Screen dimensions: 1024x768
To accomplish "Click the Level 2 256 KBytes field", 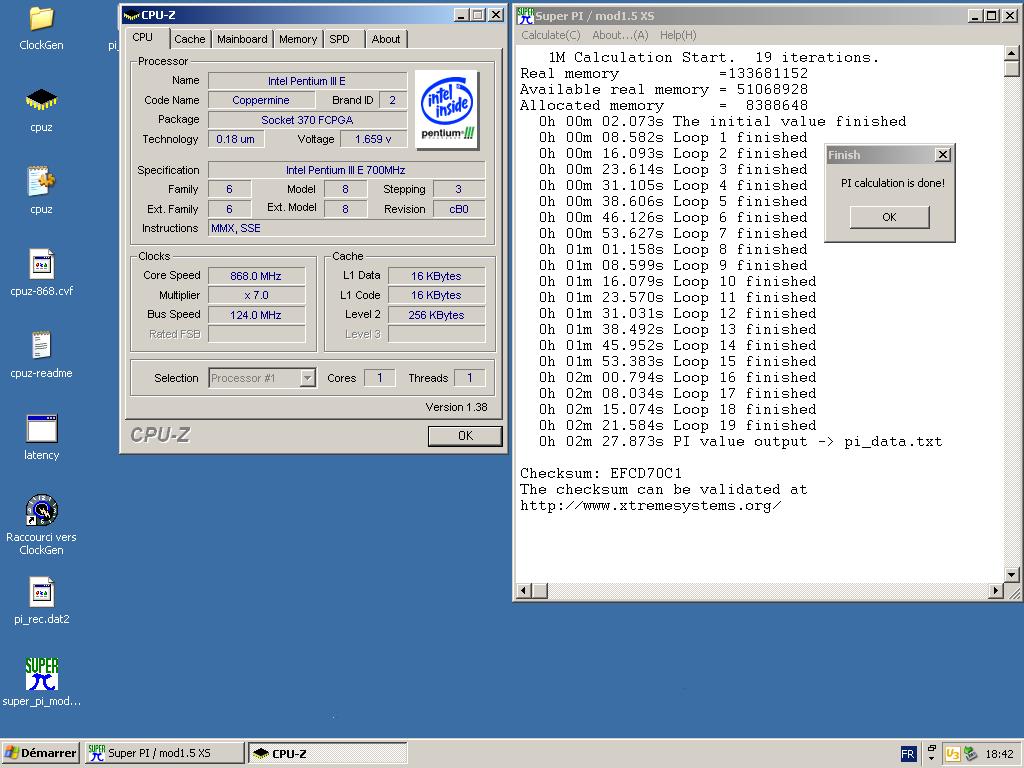I will [x=436, y=315].
